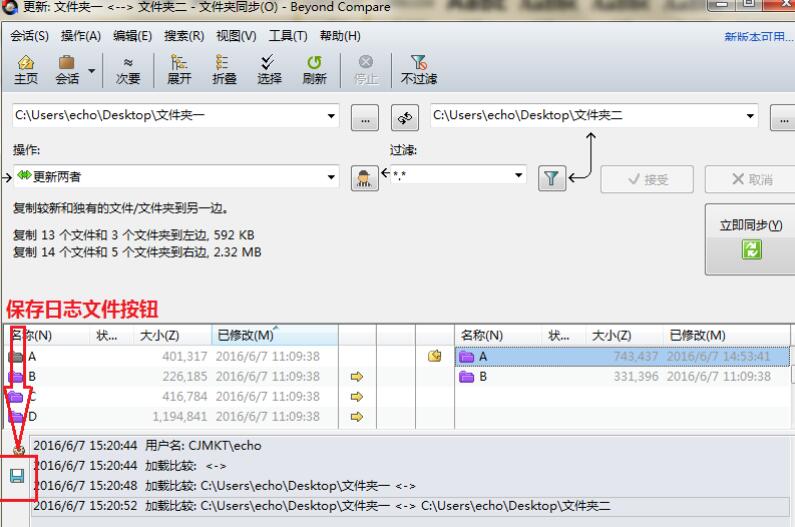795x527 pixels.
Task: Open the 操作(A) menu
Action: pos(81,36)
